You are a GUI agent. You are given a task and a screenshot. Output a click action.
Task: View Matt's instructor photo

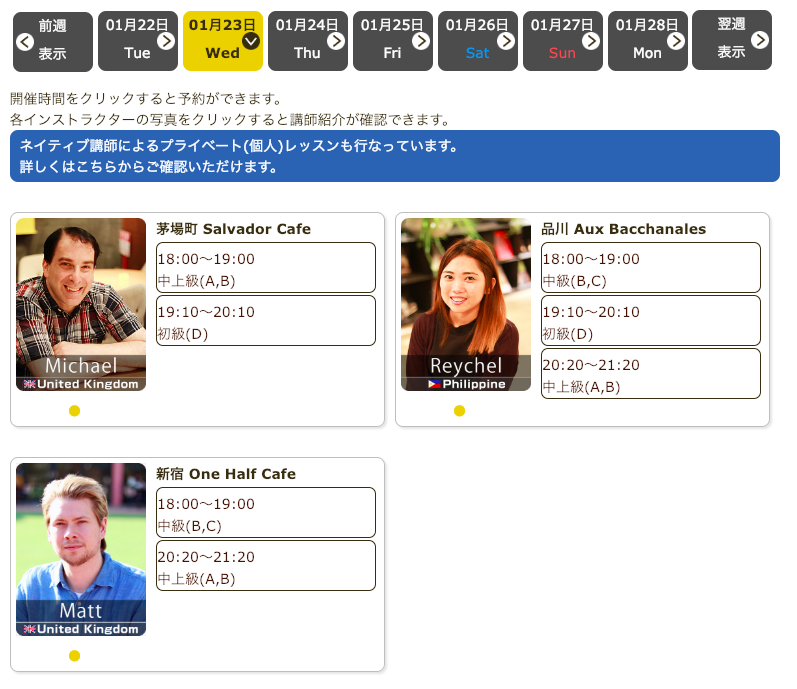coord(81,549)
